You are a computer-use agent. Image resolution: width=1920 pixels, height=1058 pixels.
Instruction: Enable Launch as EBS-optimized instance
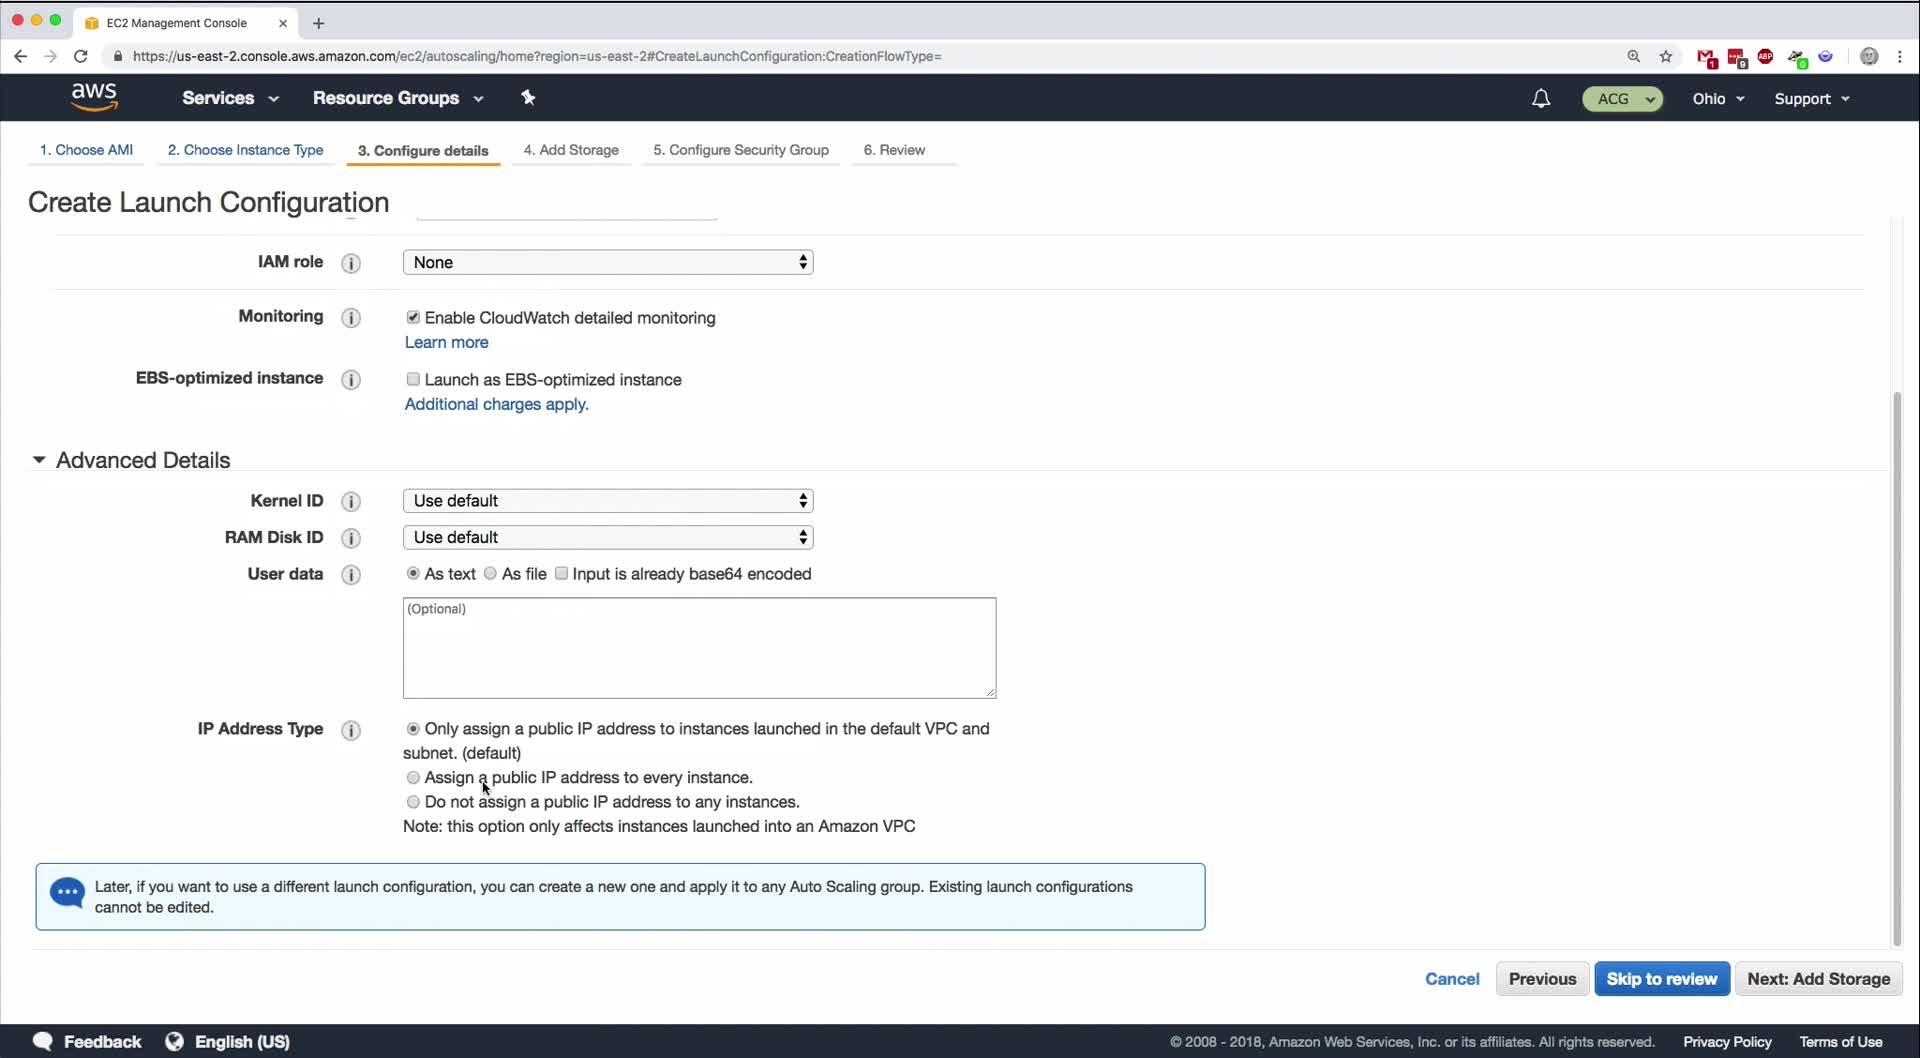tap(413, 379)
